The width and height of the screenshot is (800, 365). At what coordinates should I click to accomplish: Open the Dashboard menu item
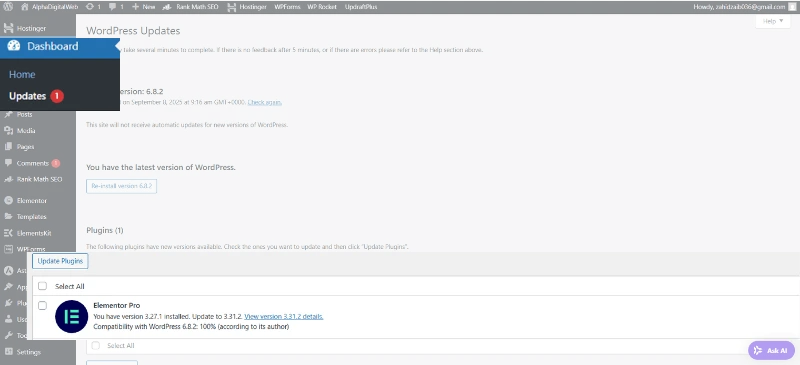pos(60,46)
